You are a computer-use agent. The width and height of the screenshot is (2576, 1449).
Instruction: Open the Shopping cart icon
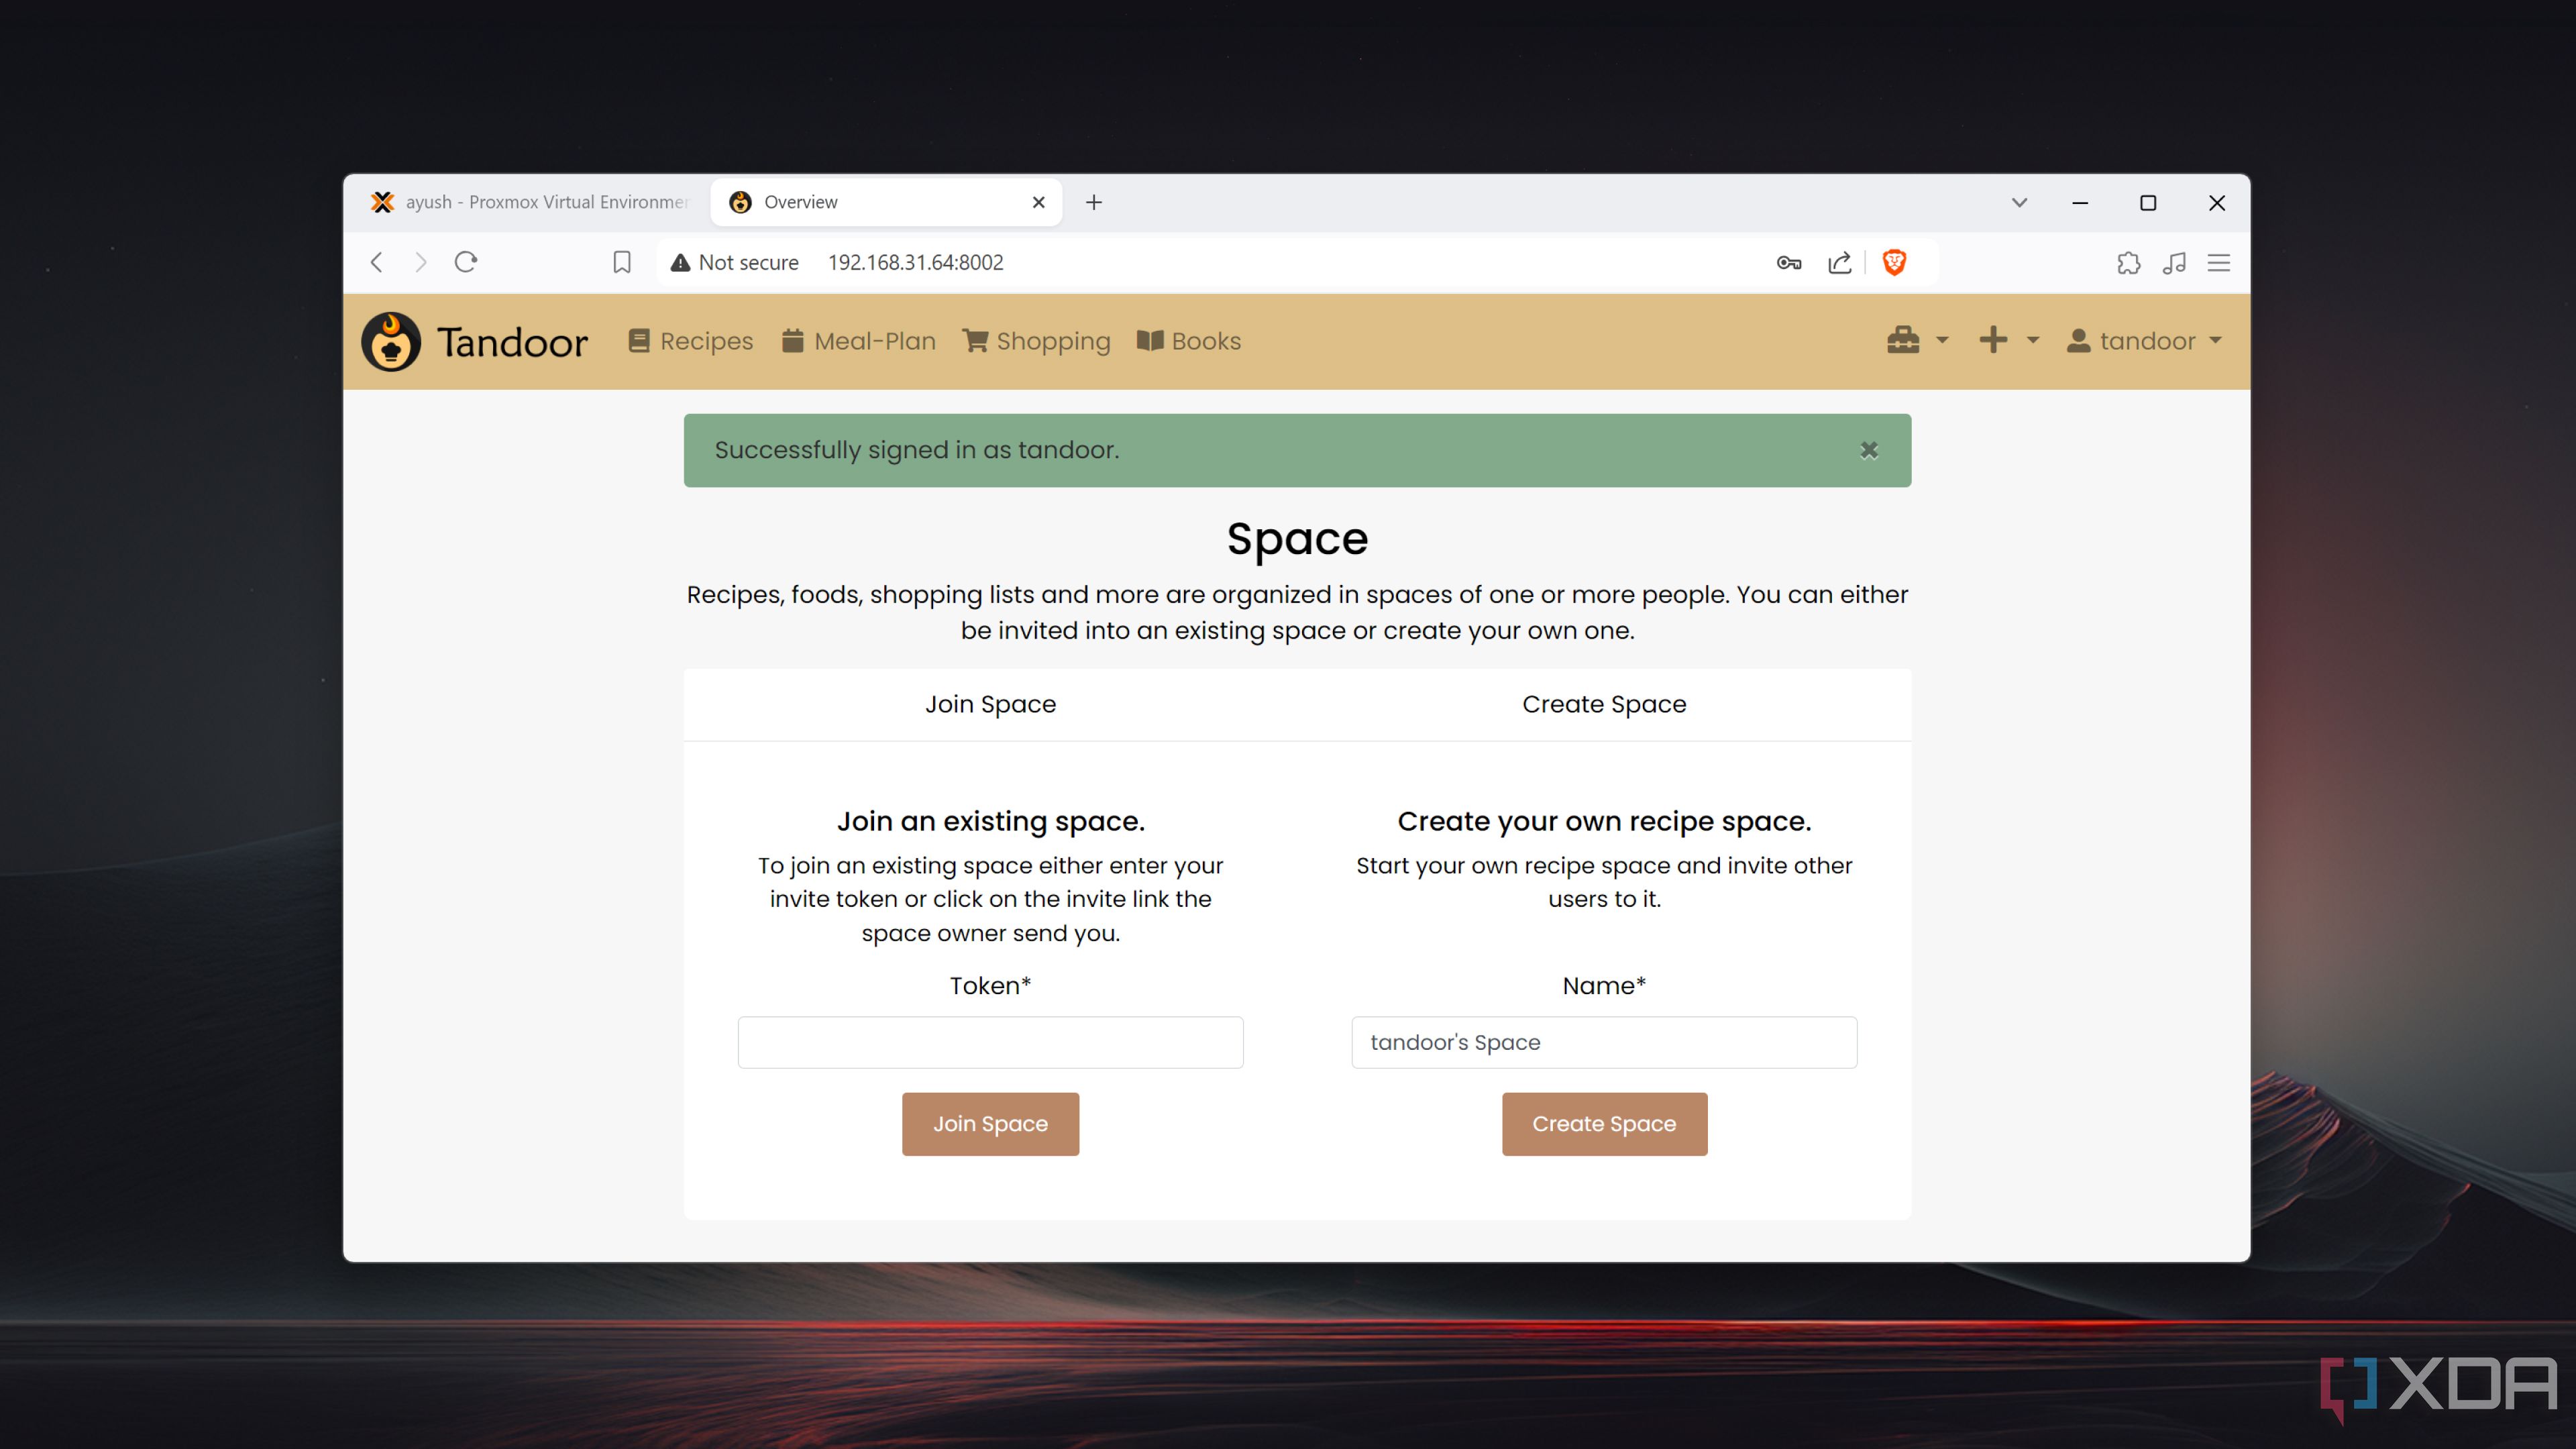pos(975,339)
